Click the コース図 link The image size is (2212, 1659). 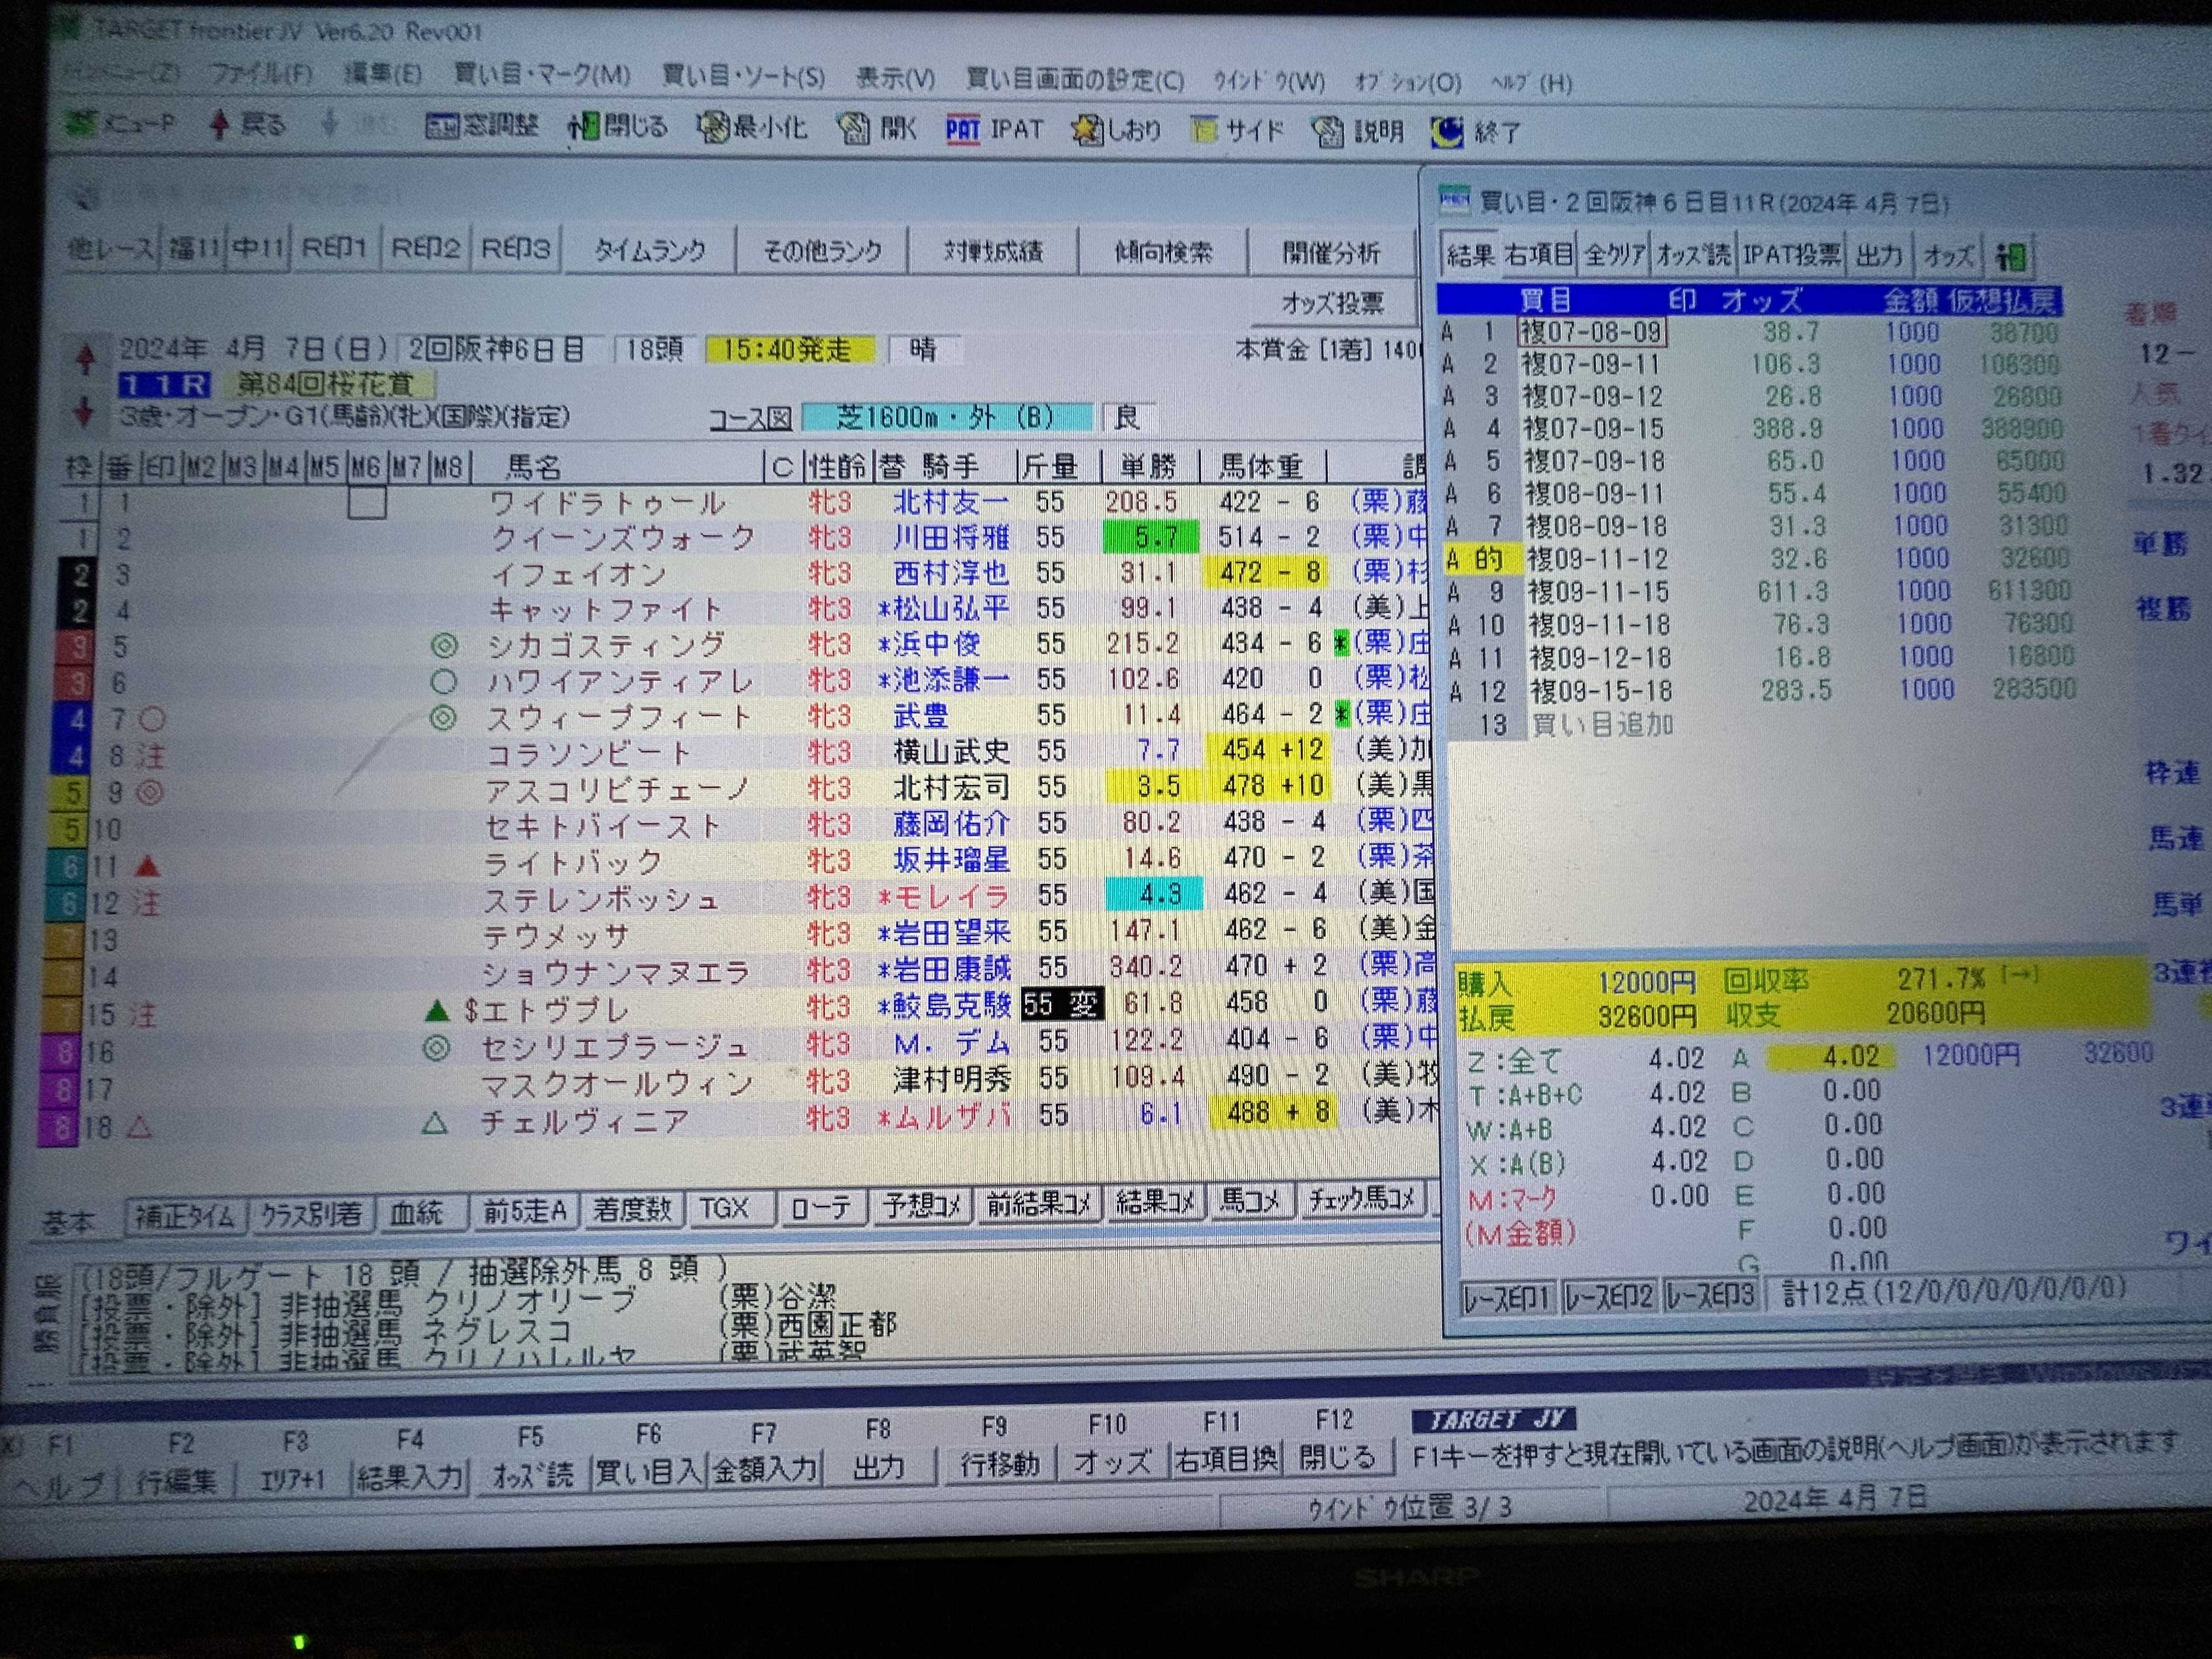(x=750, y=419)
